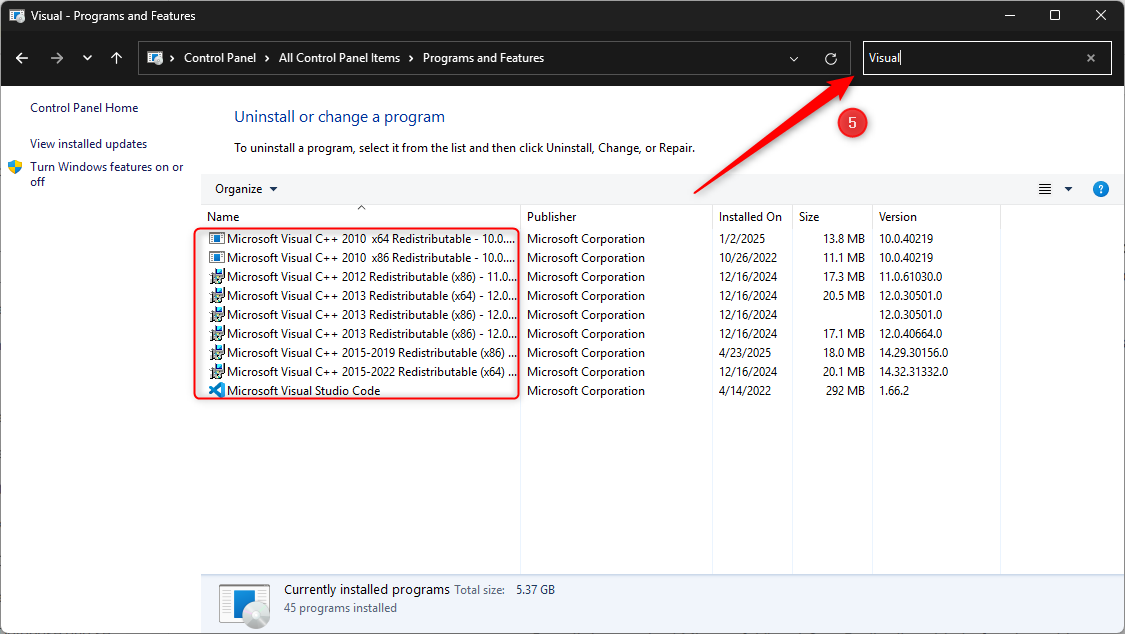The height and width of the screenshot is (634, 1125).
Task: Click the address bar Control Panel icon
Action: pyautogui.click(x=154, y=58)
